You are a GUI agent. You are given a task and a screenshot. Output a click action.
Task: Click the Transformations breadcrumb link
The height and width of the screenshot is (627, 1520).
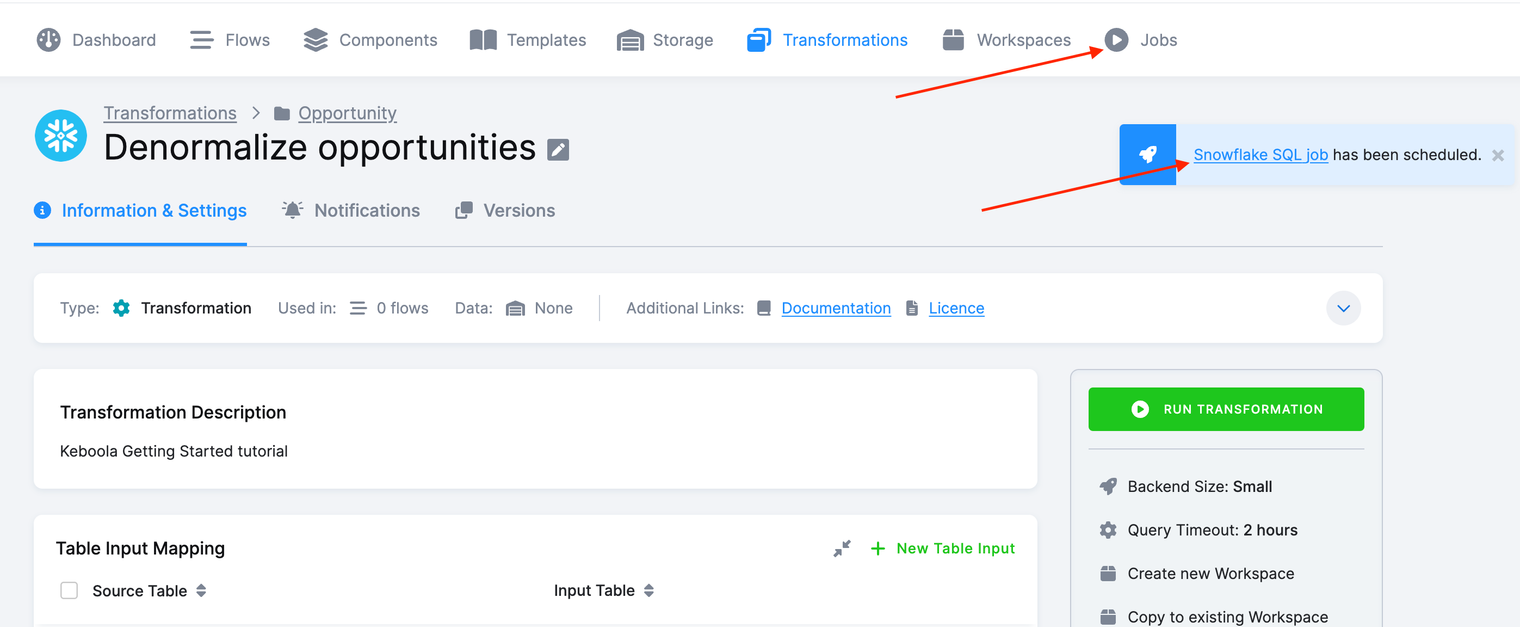click(x=170, y=113)
